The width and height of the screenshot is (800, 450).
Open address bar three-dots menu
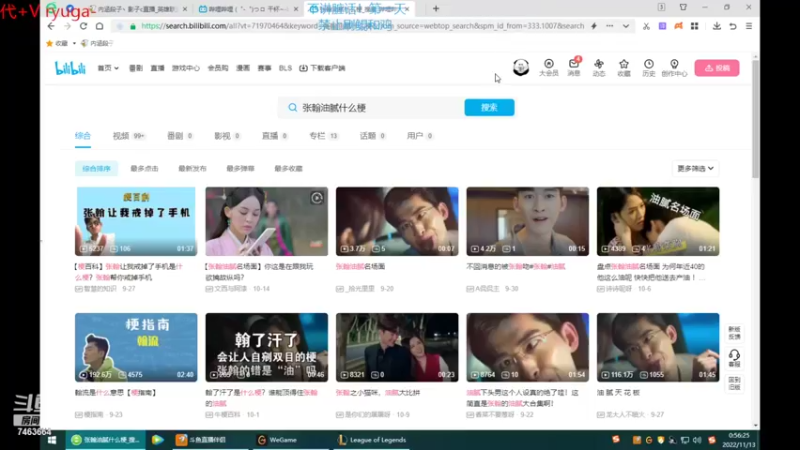pyautogui.click(x=610, y=26)
